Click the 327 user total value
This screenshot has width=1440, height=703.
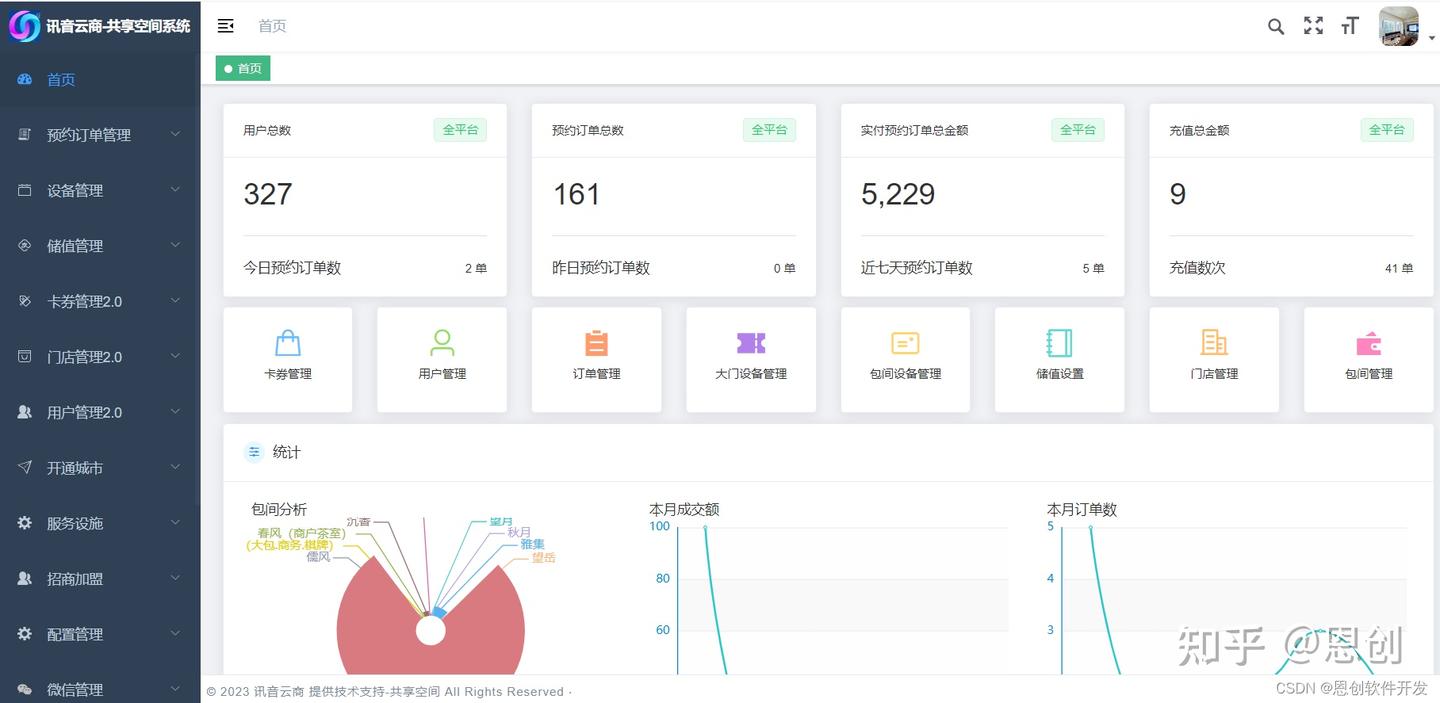point(268,194)
